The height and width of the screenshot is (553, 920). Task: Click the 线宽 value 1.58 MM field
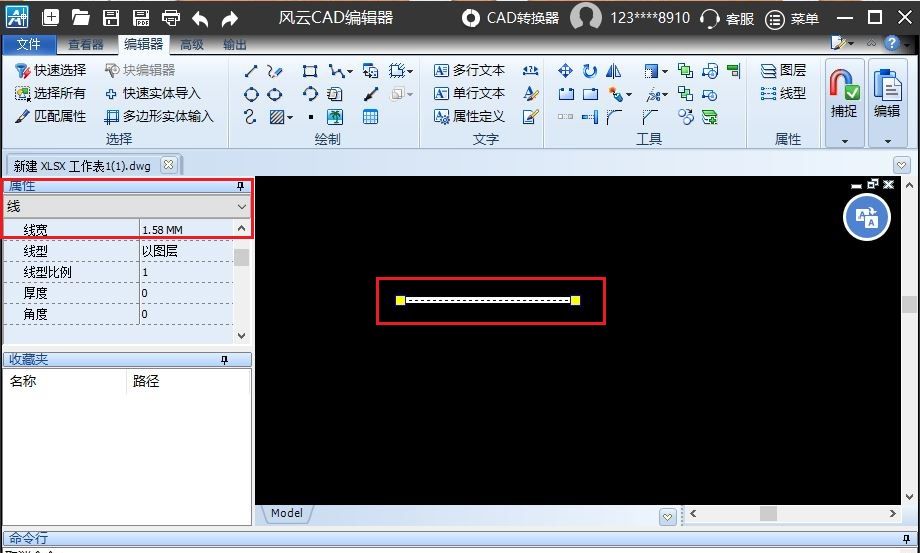pos(187,229)
